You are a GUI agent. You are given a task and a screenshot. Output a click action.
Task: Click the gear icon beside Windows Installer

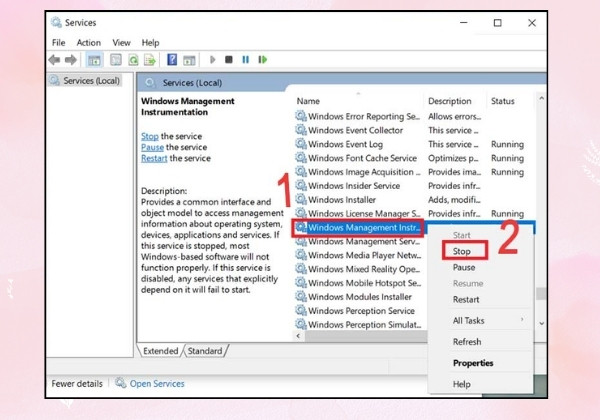[301, 199]
